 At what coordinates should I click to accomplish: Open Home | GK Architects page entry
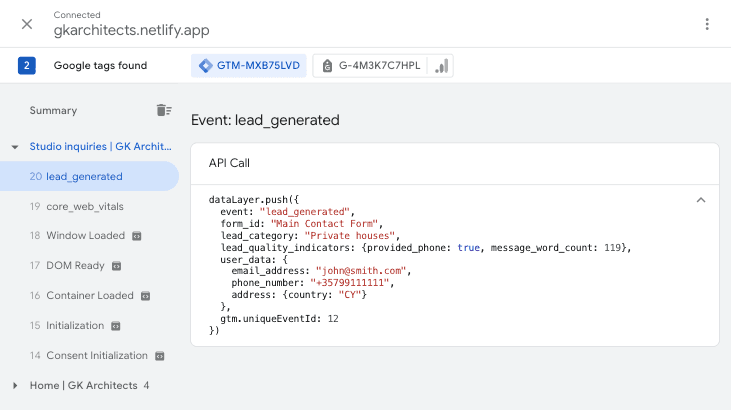(83, 385)
